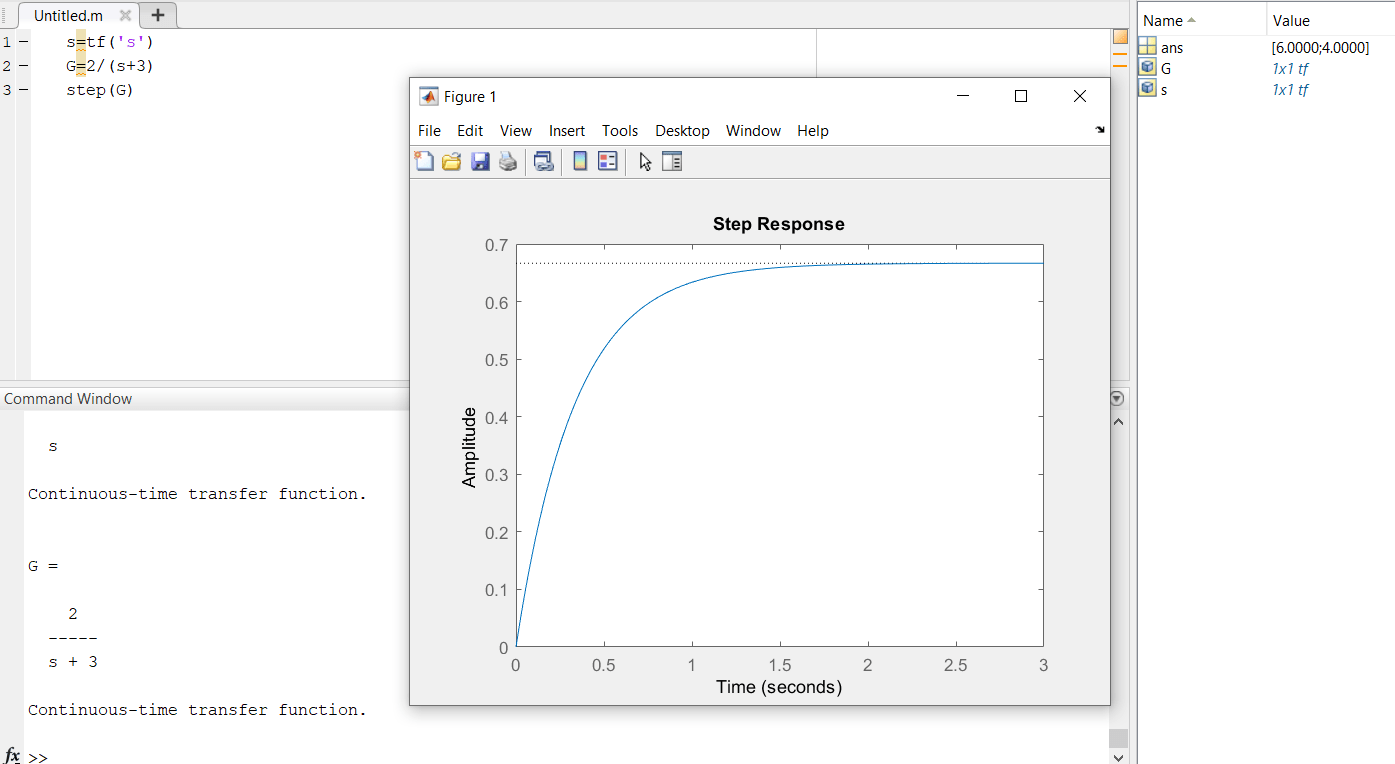Collapse the Figure window dock arrow

coord(1099,131)
